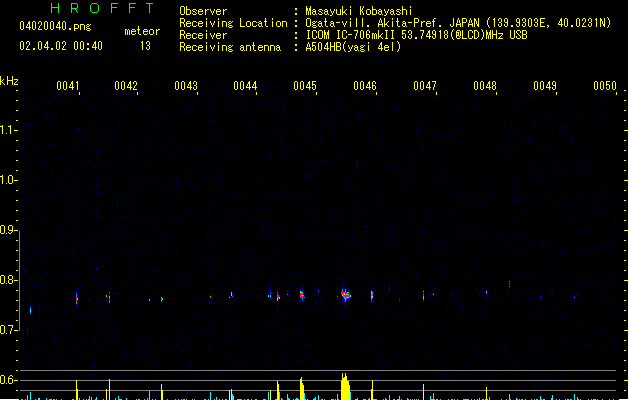The width and height of the screenshot is (629, 400).
Task: Click the 1.1 kHz frequency label
Action: point(8,130)
